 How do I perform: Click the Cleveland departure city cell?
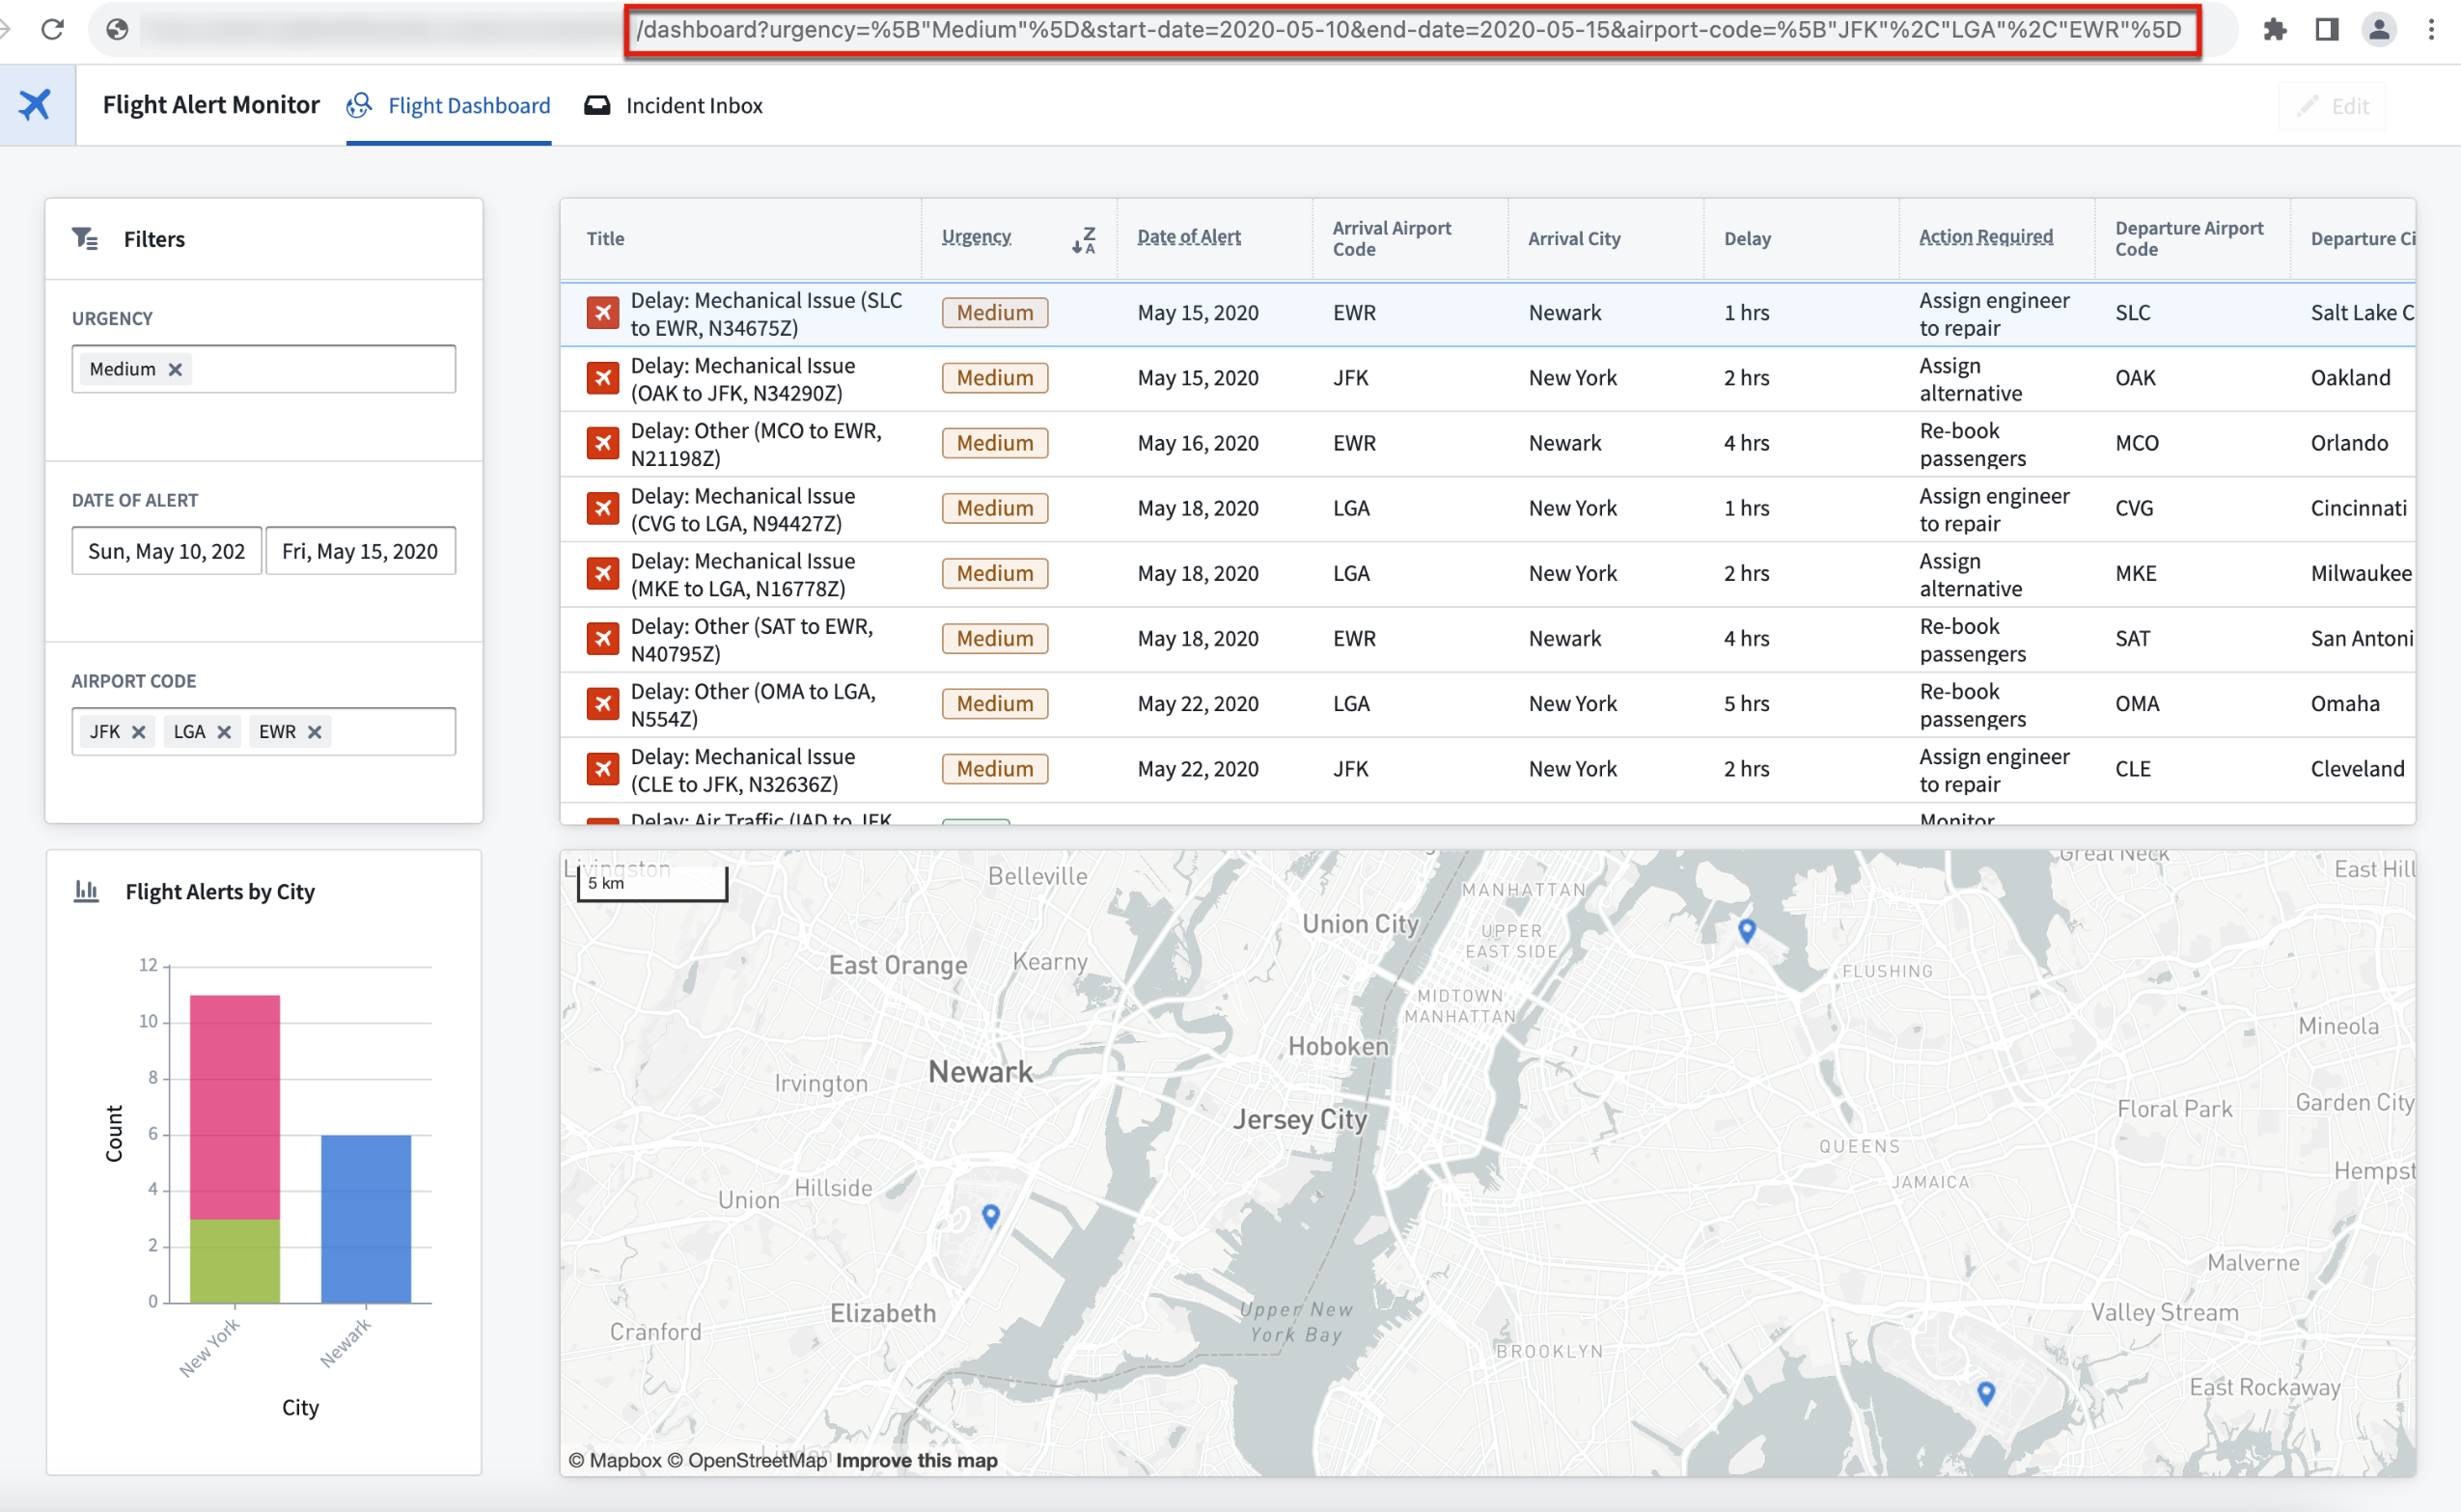pyautogui.click(x=2356, y=769)
